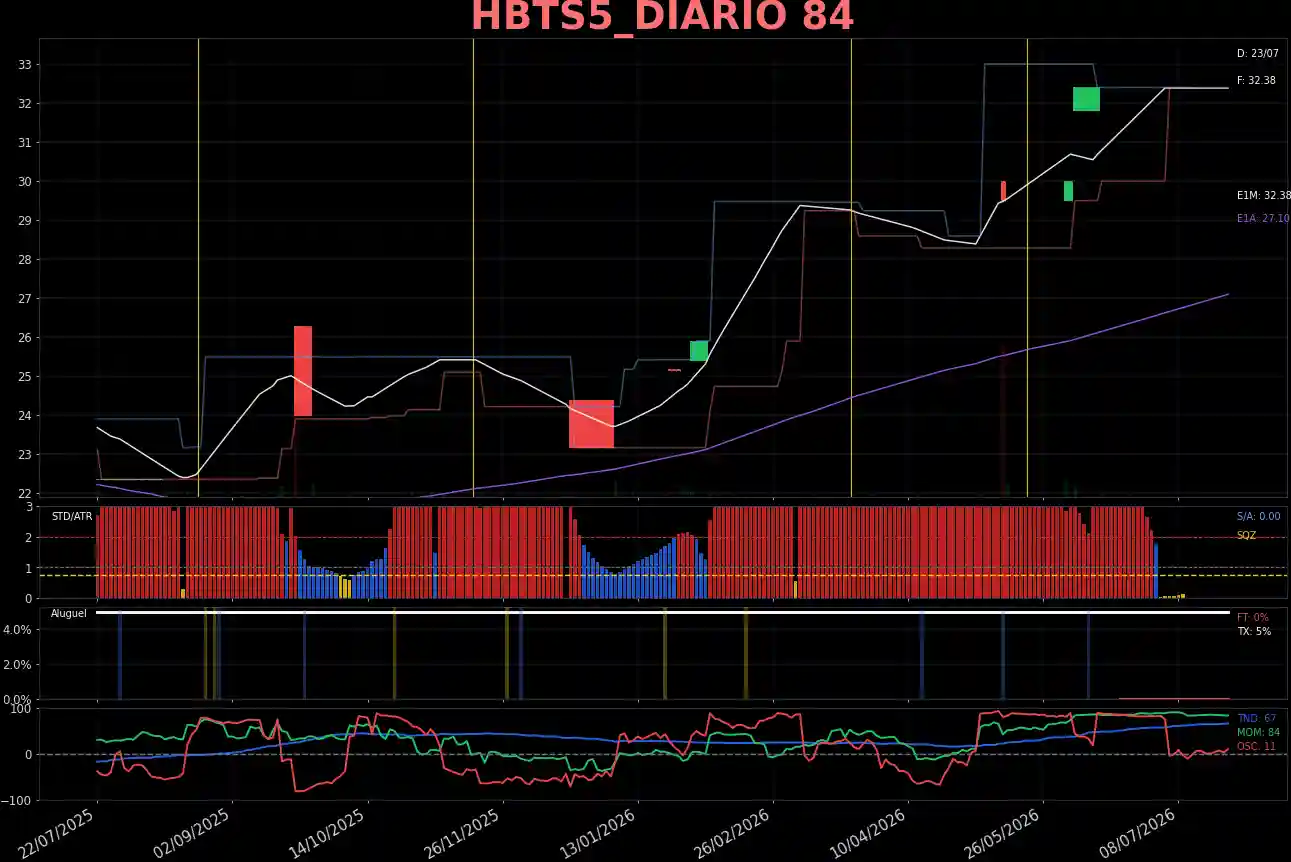Click the 'SQZ' label

[x=1246, y=535]
